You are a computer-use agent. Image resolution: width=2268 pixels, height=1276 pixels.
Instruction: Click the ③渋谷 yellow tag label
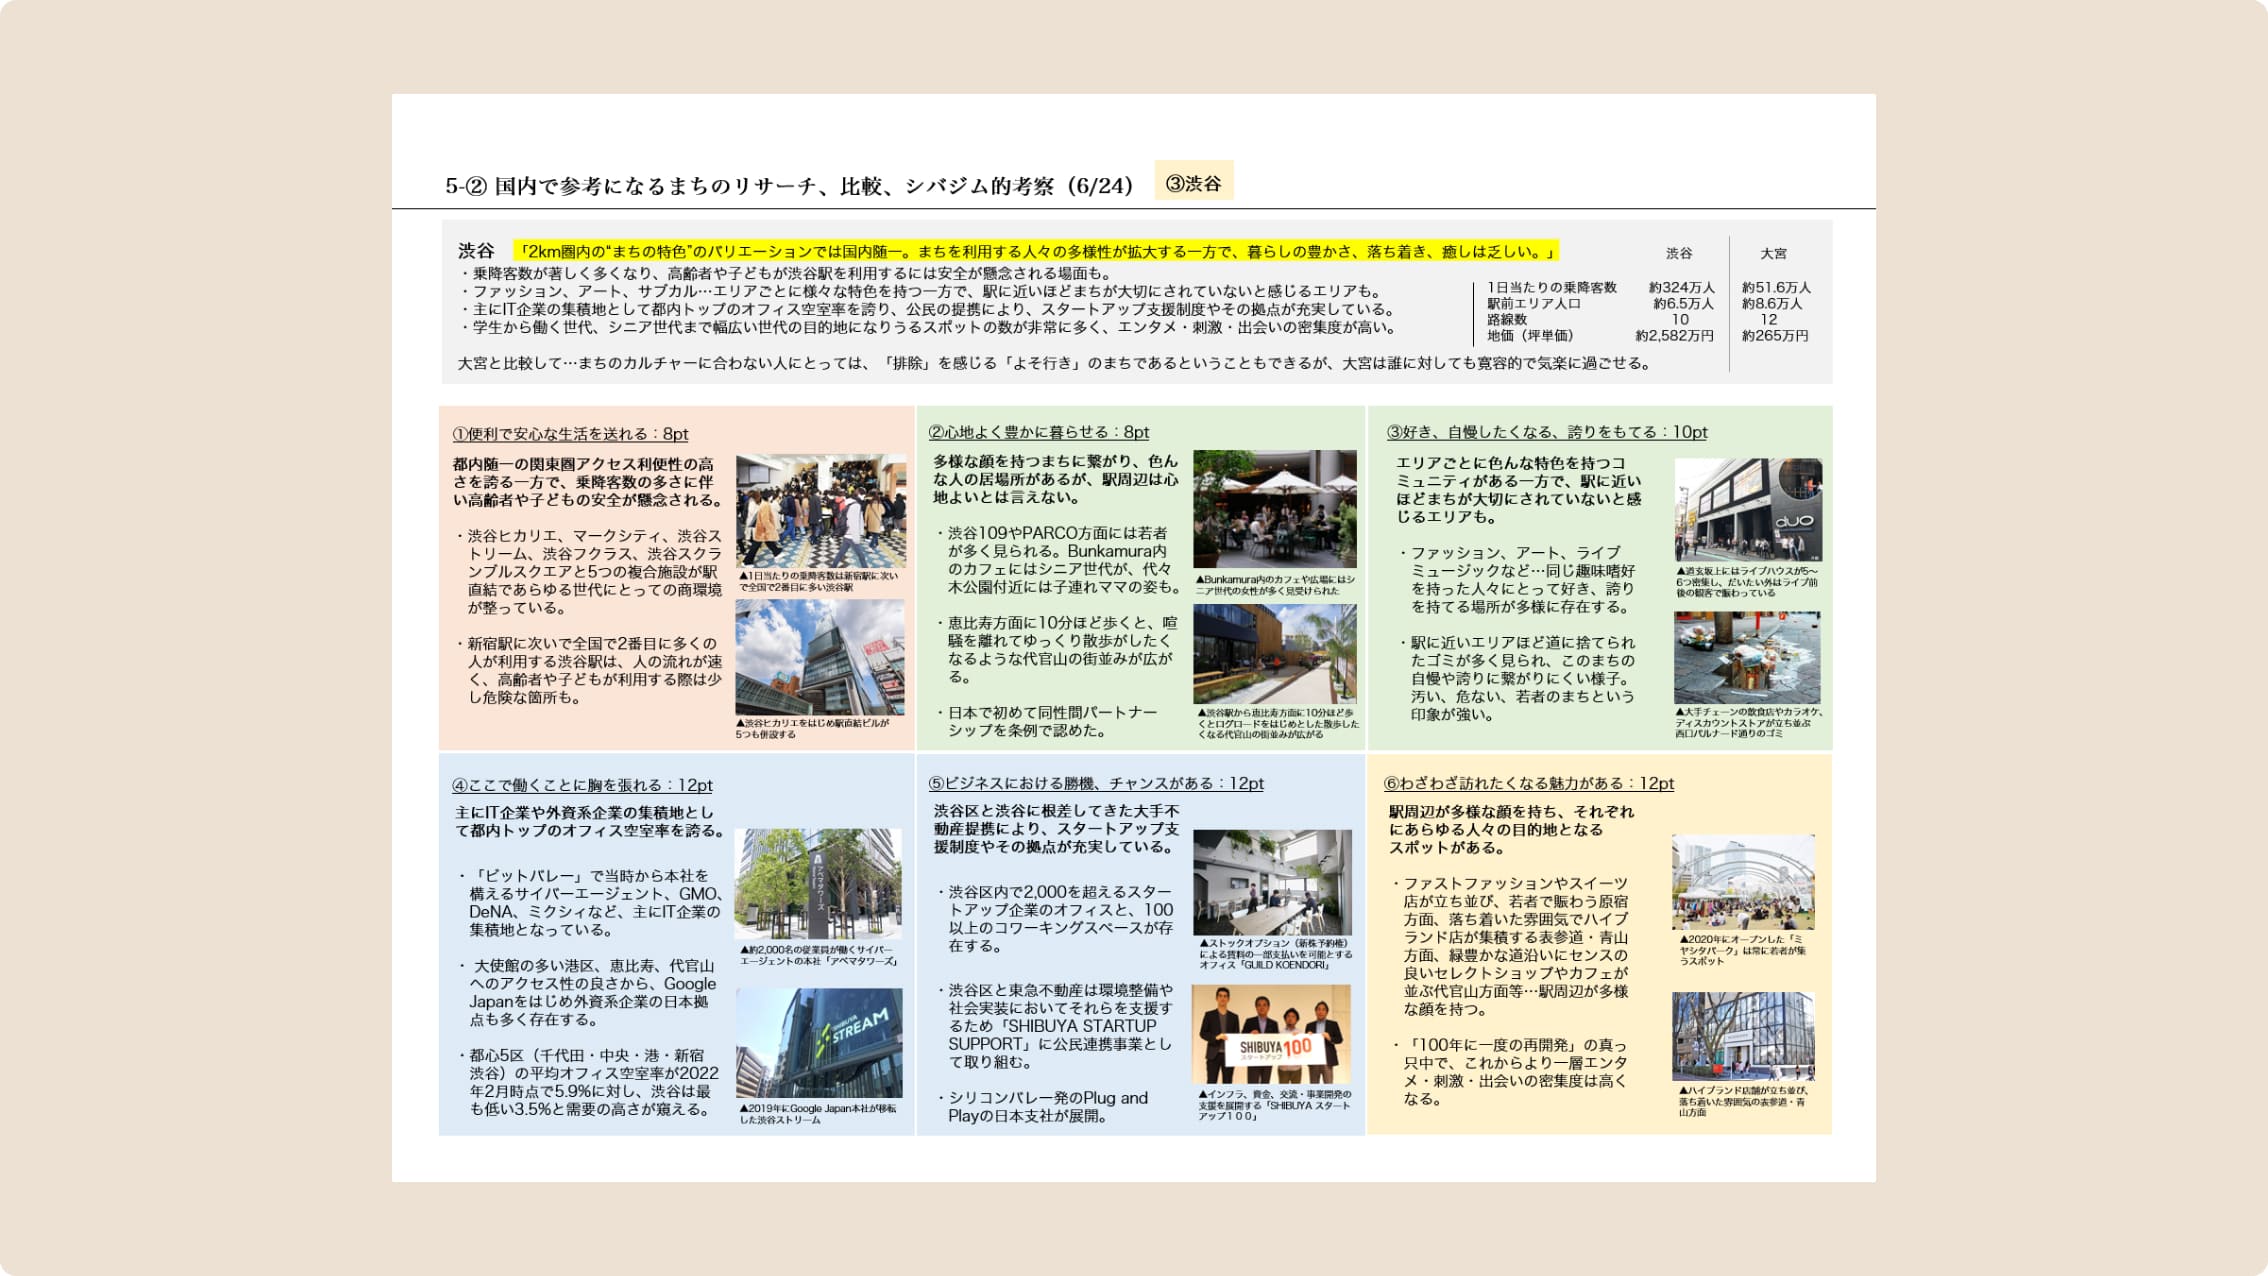click(x=1193, y=183)
